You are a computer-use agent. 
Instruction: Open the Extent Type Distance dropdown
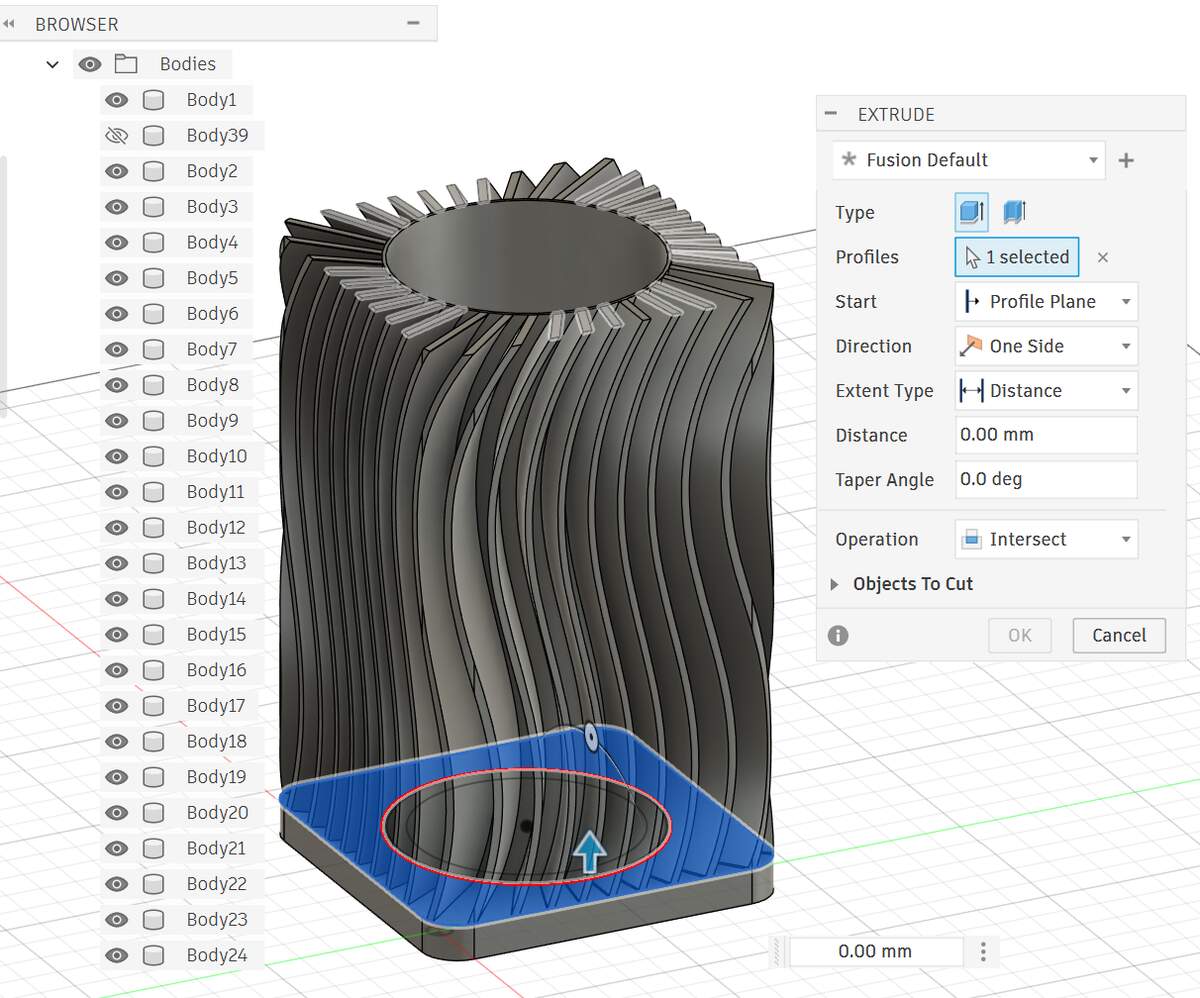tap(1046, 390)
